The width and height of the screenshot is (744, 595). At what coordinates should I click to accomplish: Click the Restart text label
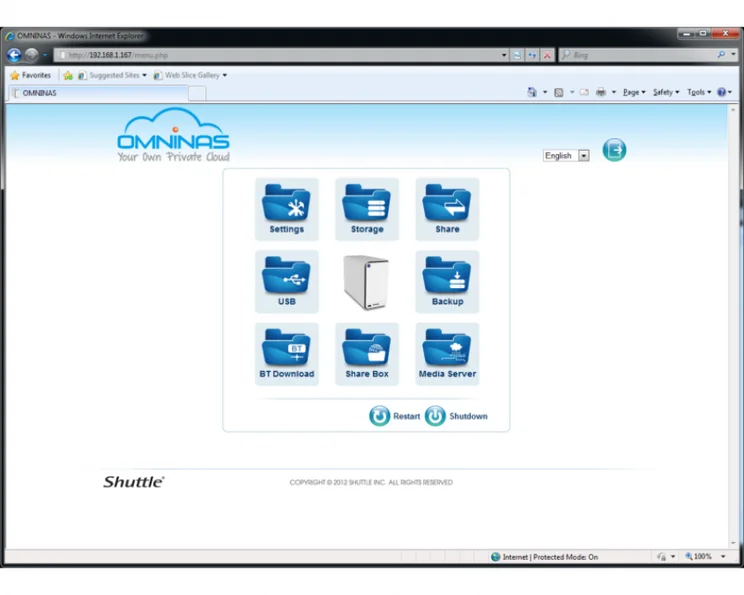(407, 416)
